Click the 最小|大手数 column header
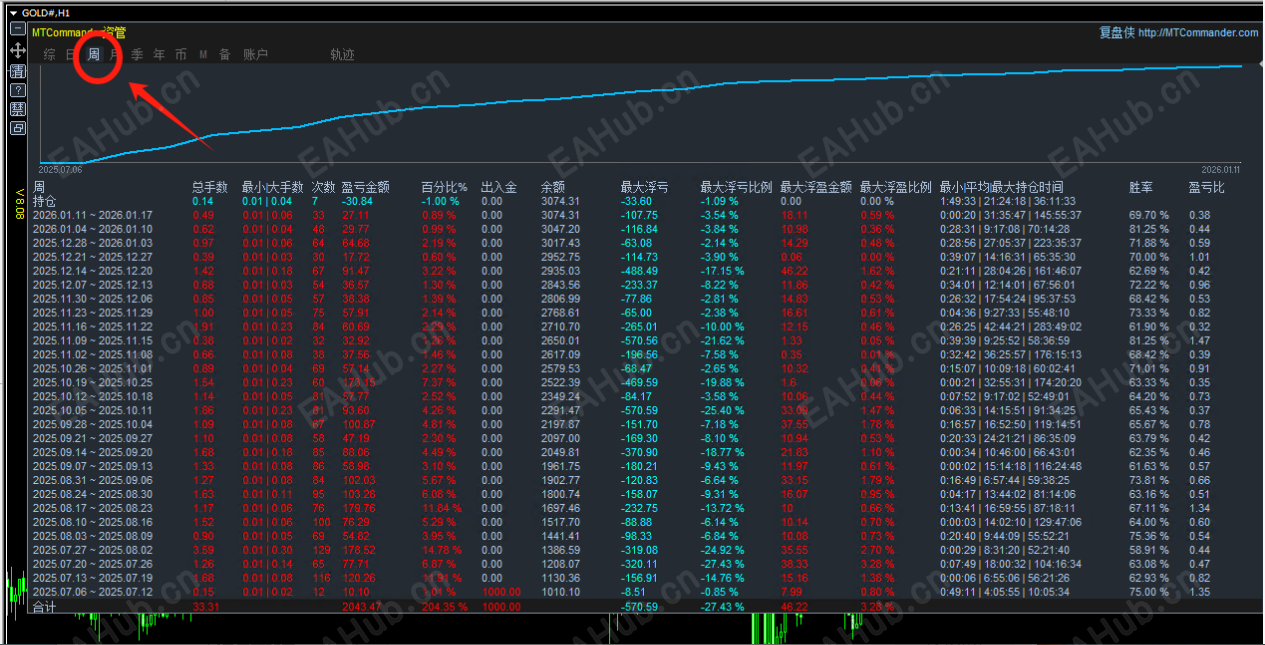 click(272, 187)
